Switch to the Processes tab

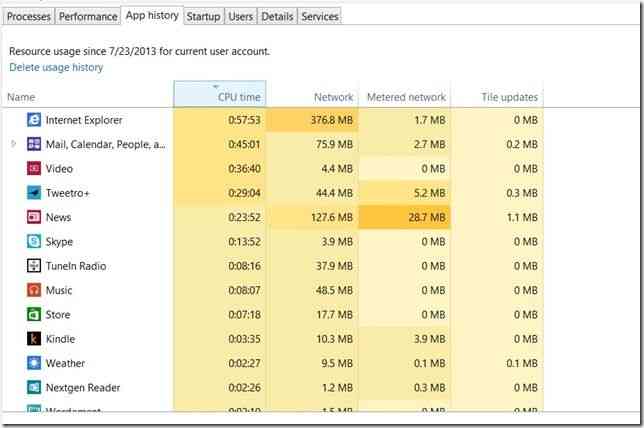[28, 16]
